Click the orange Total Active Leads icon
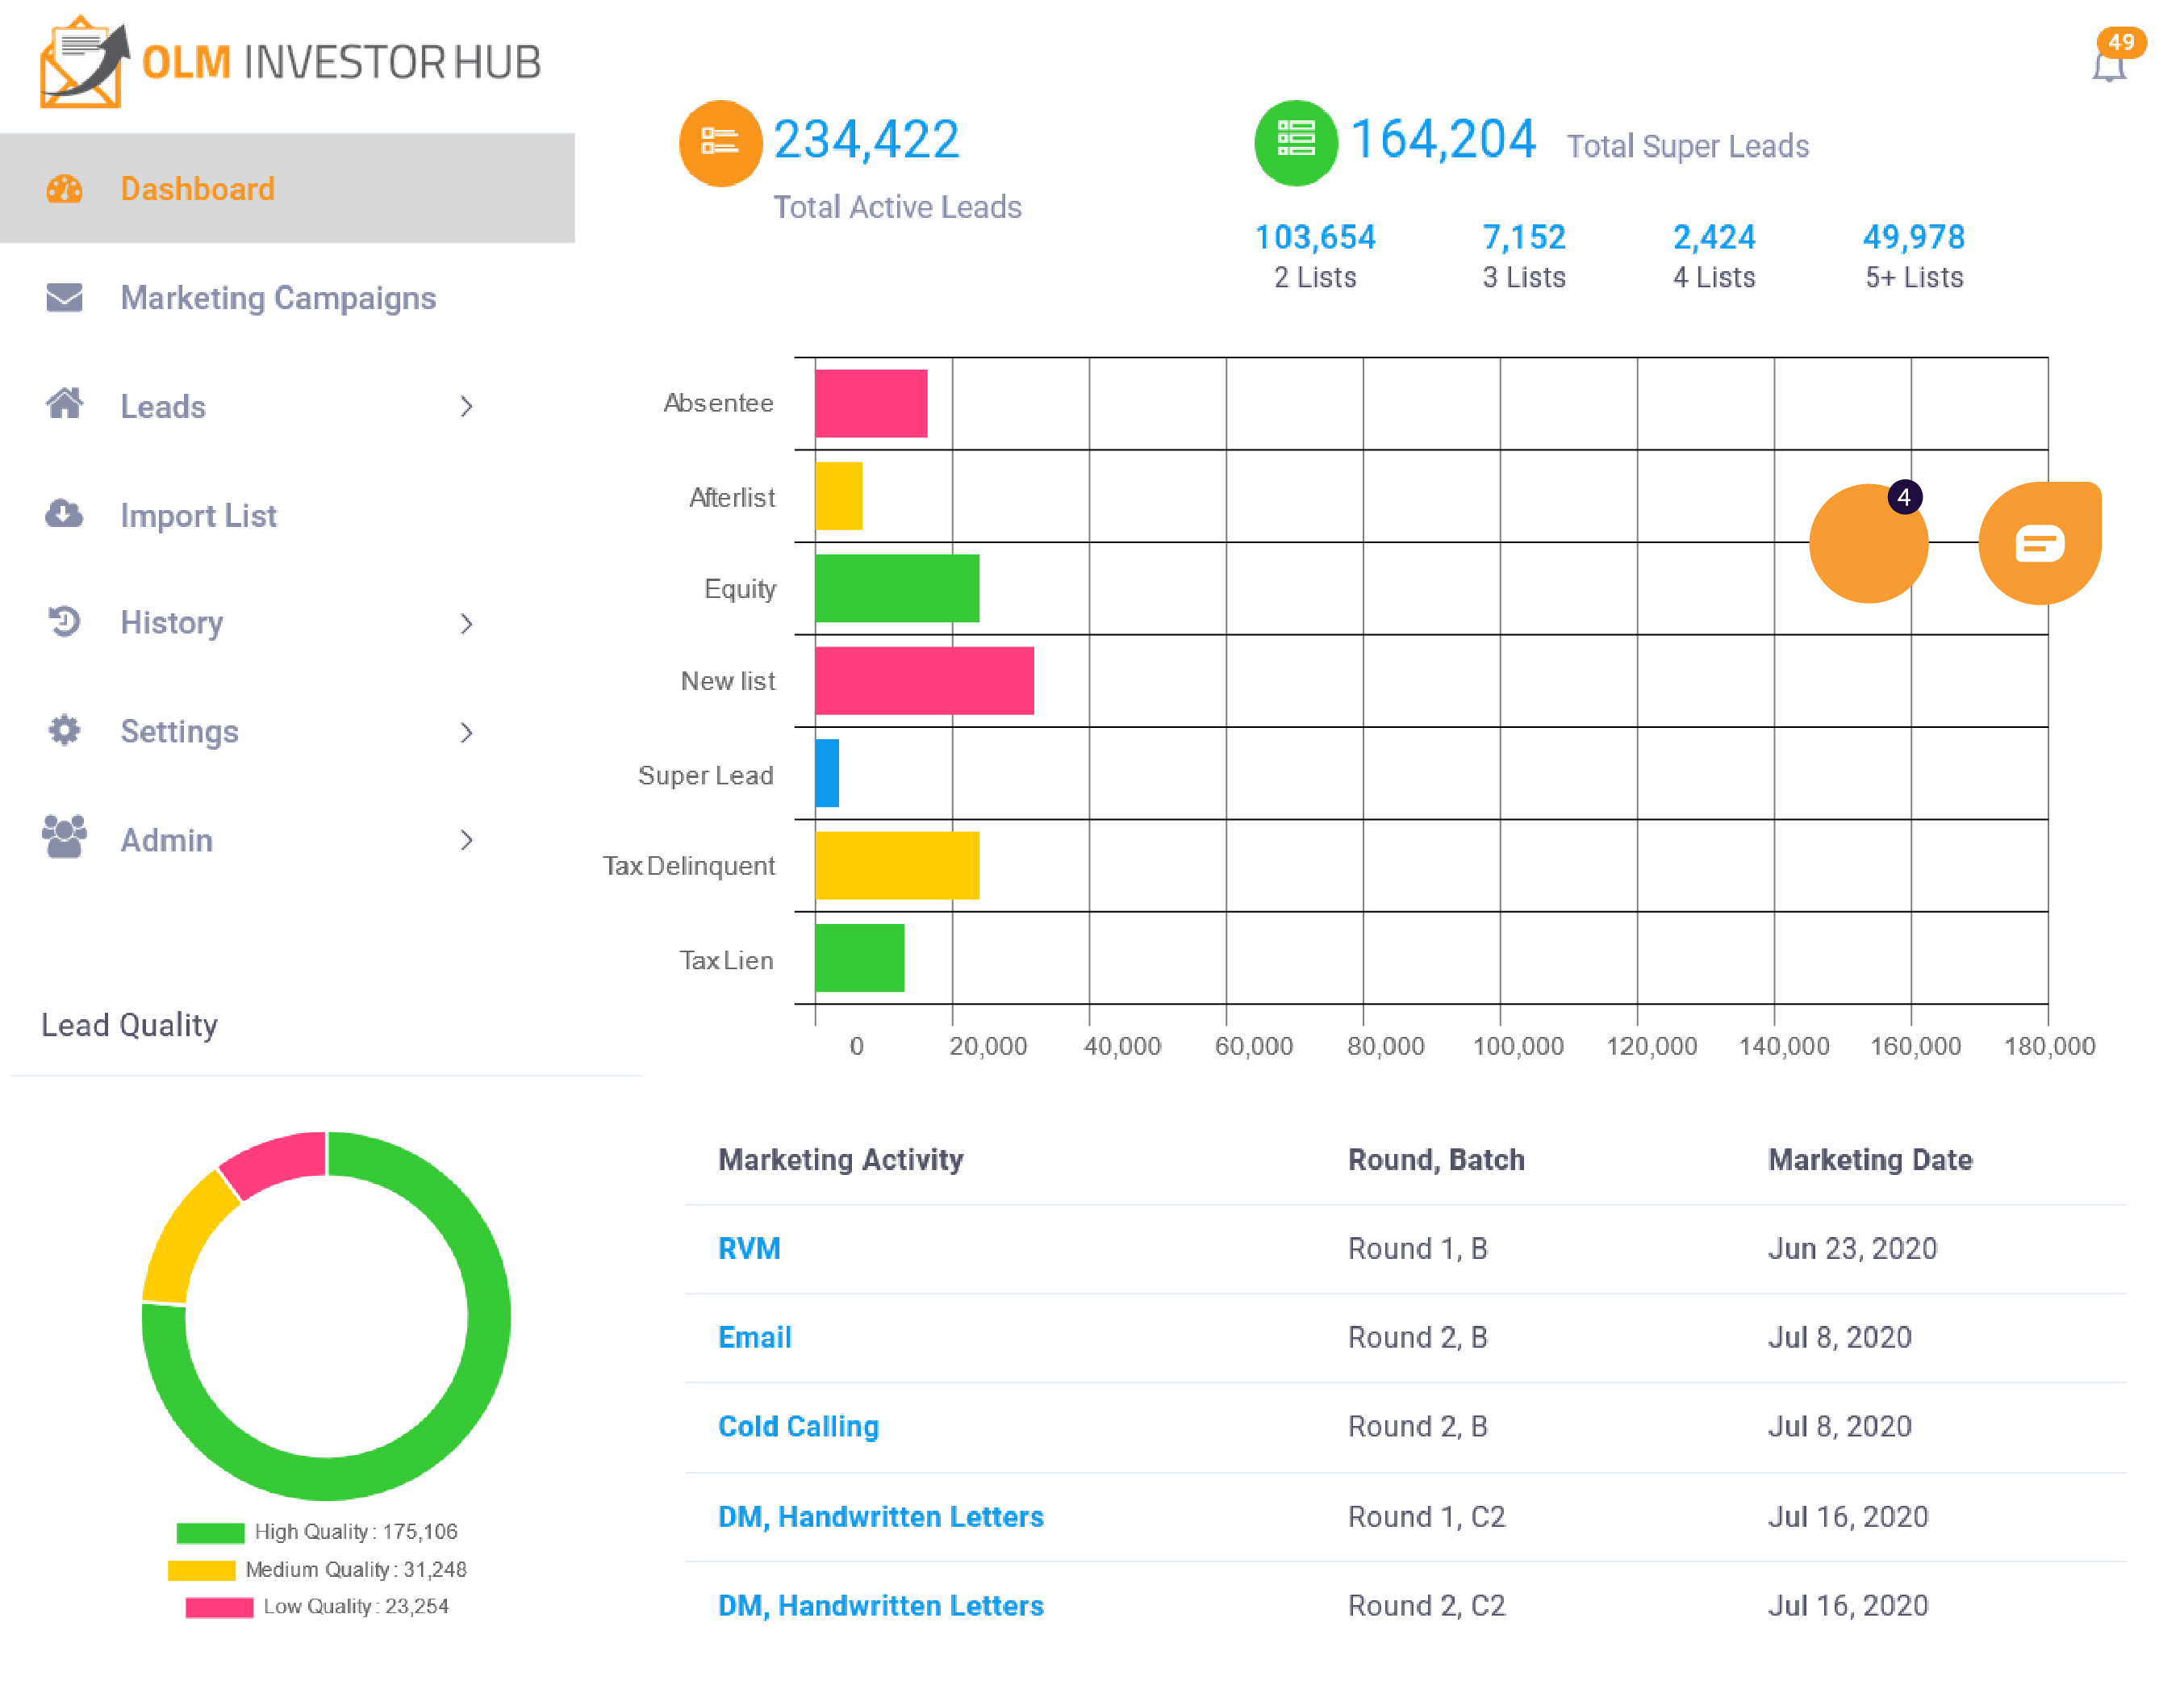This screenshot has height=1685, width=2184. (720, 142)
